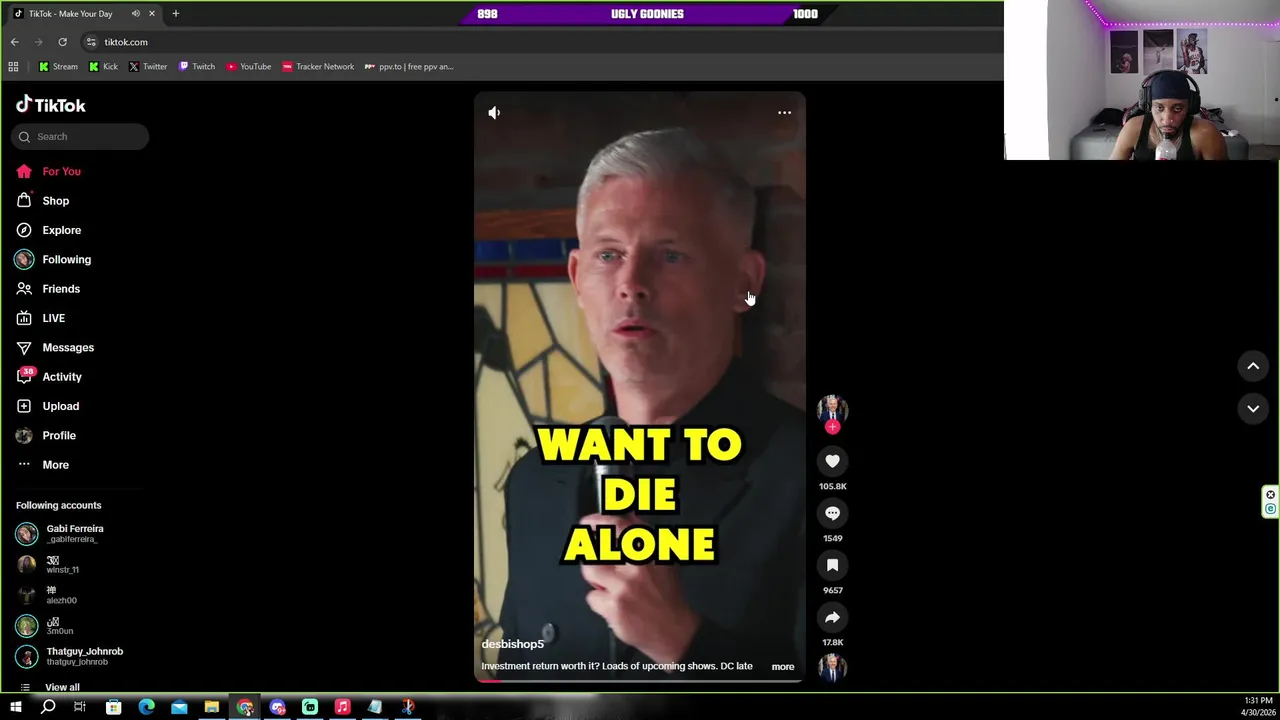The width and height of the screenshot is (1280, 720).
Task: Expand following accounts with View all
Action: pos(62,687)
